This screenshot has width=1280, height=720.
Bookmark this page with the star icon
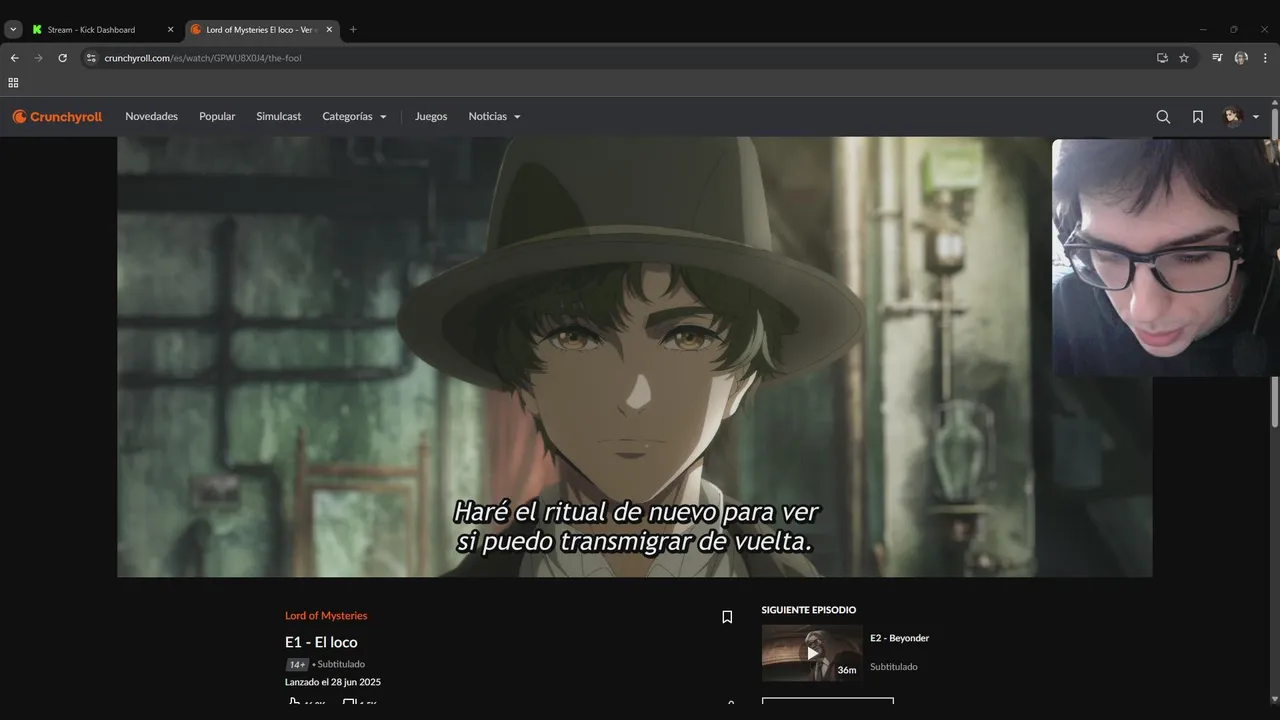click(1184, 58)
